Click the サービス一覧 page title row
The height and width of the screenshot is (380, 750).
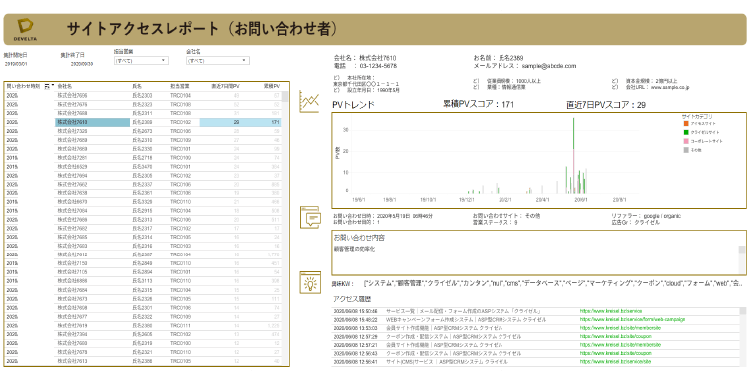tap(463, 311)
